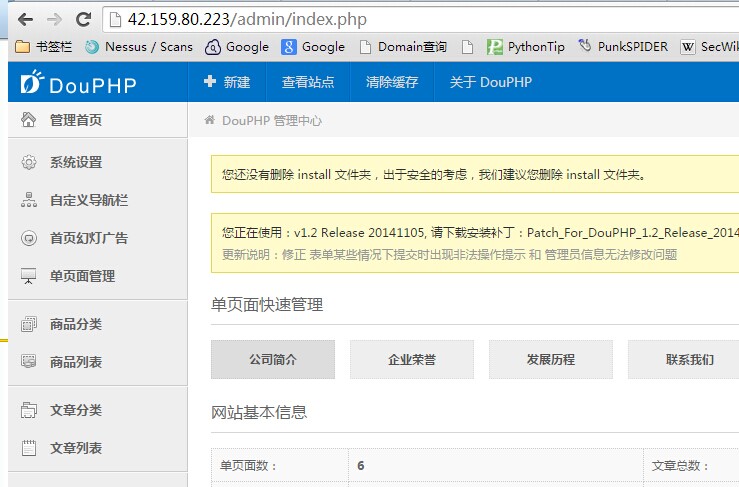Click 清除缓存 in the top navigation
The height and width of the screenshot is (487, 739).
coord(392,82)
